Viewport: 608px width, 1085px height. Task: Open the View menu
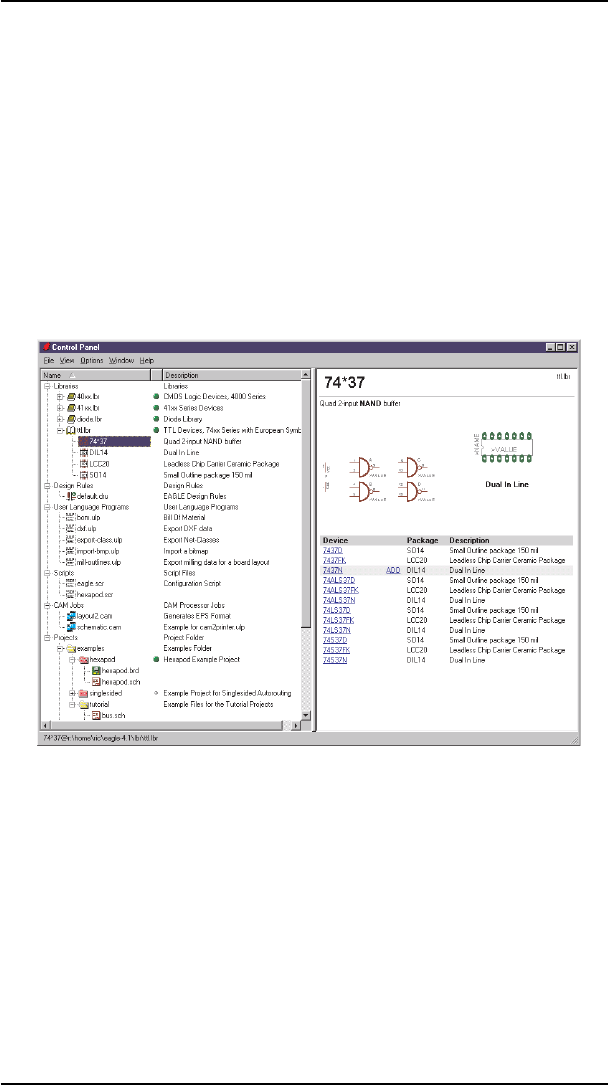67,361
